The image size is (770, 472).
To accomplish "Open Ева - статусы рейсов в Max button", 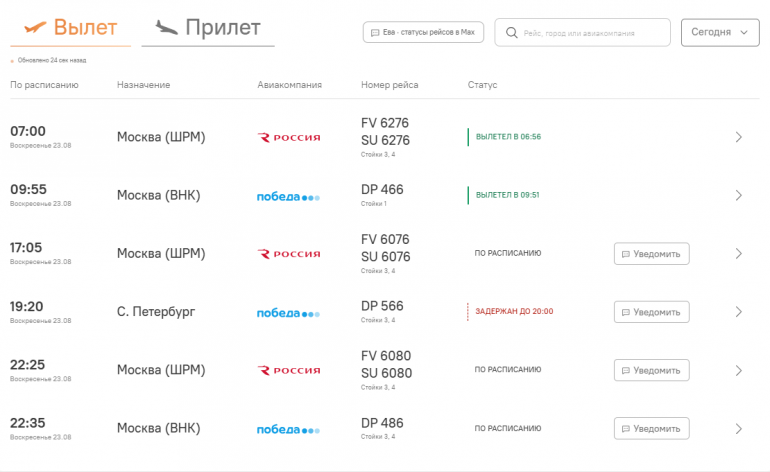I will [423, 32].
